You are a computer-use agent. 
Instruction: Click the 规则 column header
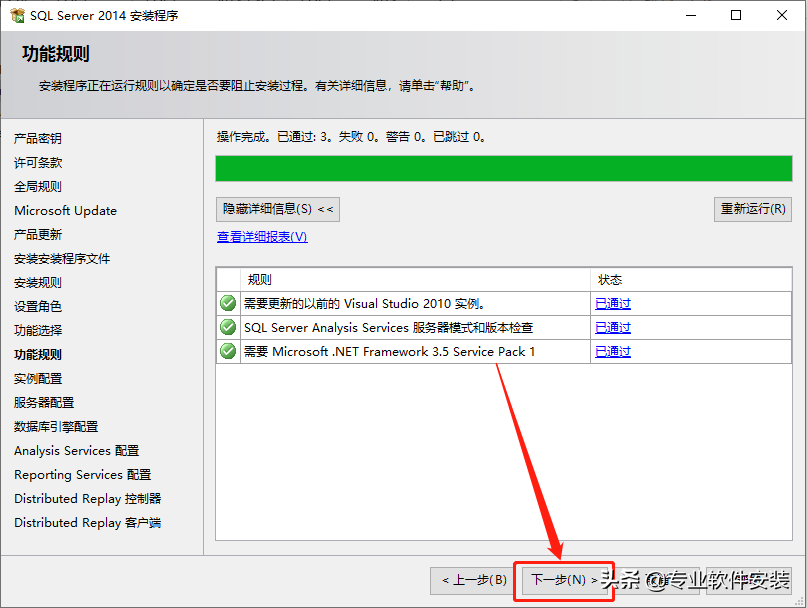point(415,280)
